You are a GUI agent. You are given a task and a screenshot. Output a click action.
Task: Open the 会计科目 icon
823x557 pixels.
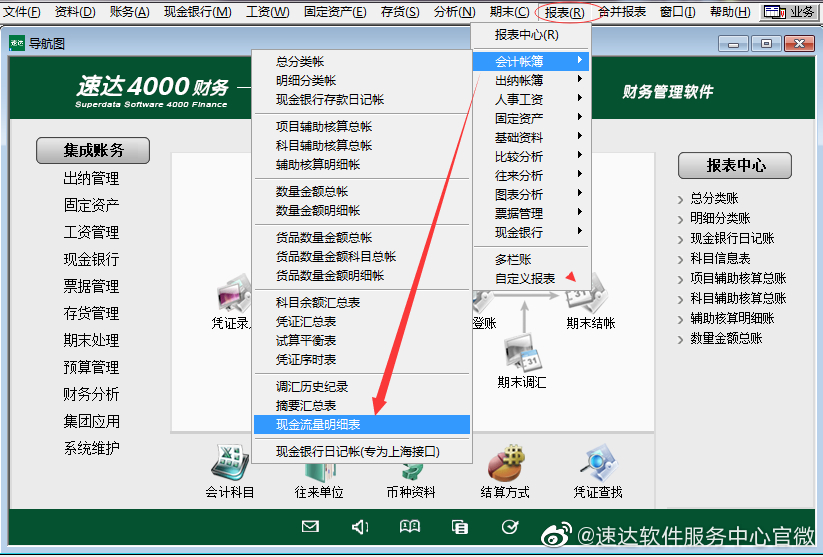(x=230, y=466)
